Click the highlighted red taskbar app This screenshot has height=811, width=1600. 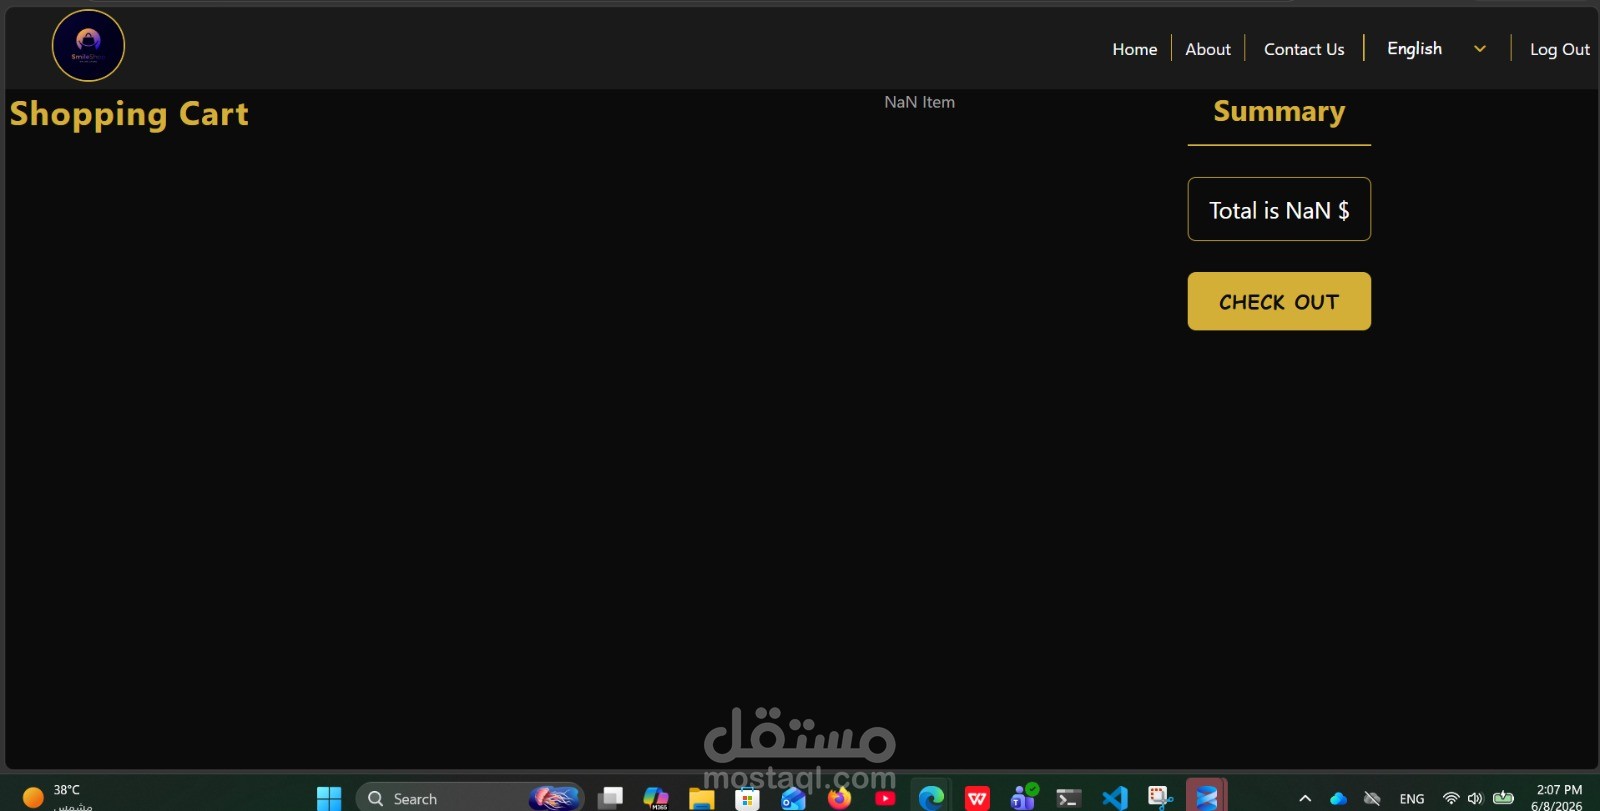click(x=1207, y=797)
